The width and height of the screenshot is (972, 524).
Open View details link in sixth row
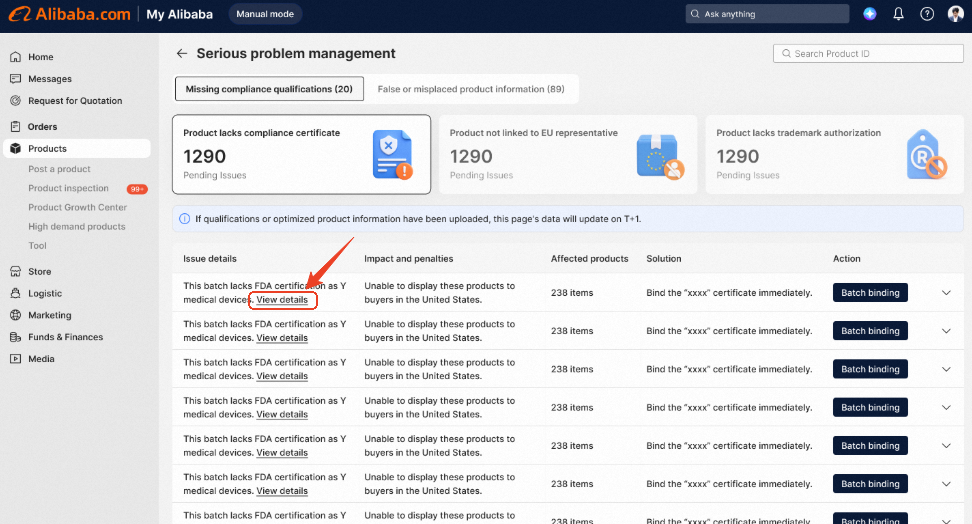(282, 491)
